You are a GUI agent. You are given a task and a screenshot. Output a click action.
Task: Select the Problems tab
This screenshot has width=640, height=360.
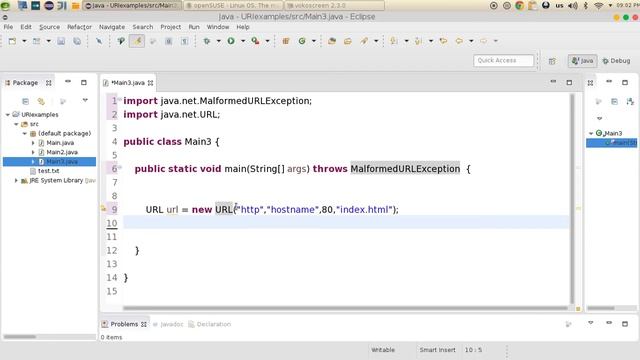point(124,324)
